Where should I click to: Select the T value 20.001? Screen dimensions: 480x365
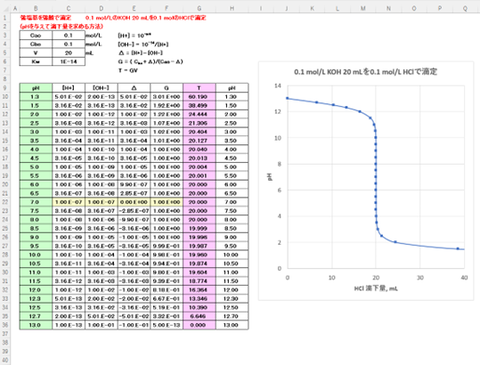point(199,176)
